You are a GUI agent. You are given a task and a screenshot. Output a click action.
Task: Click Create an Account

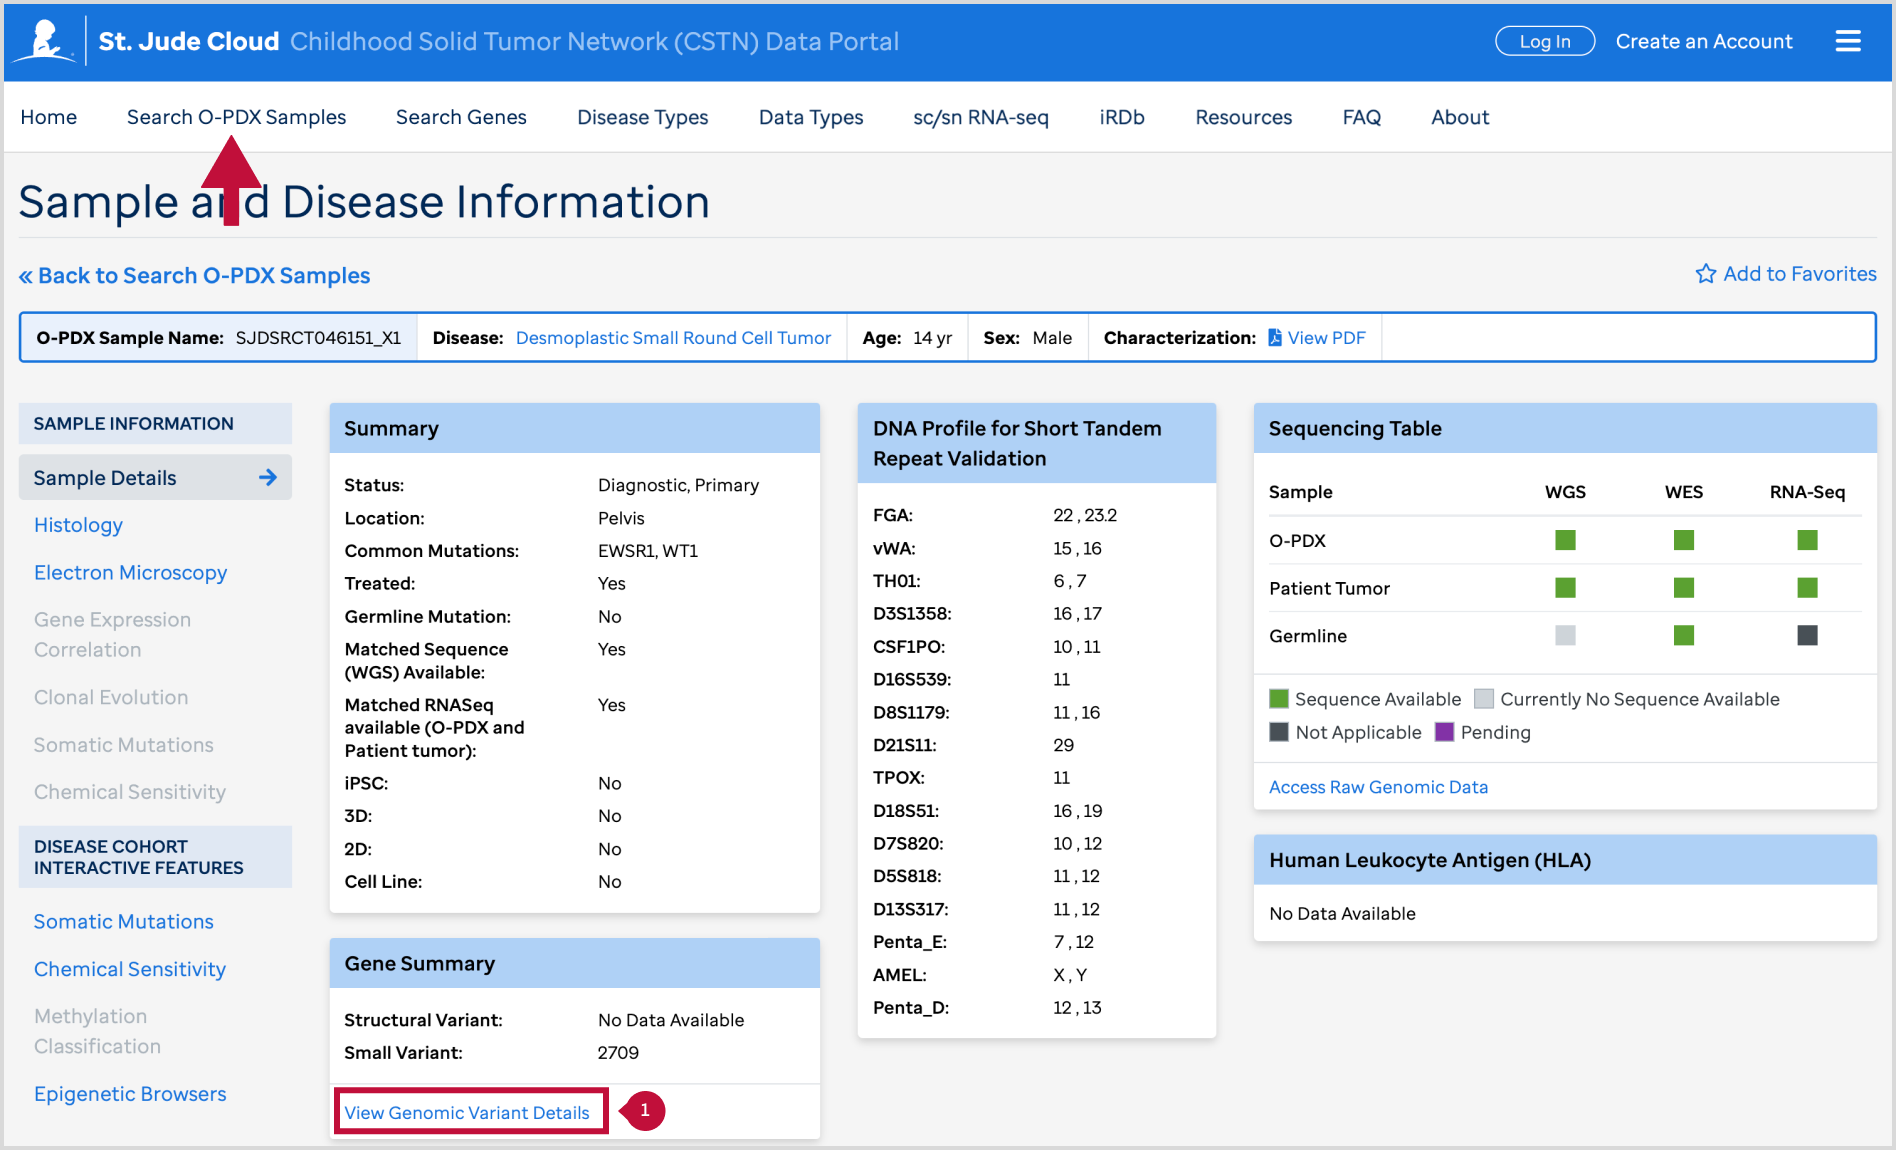(x=1704, y=41)
